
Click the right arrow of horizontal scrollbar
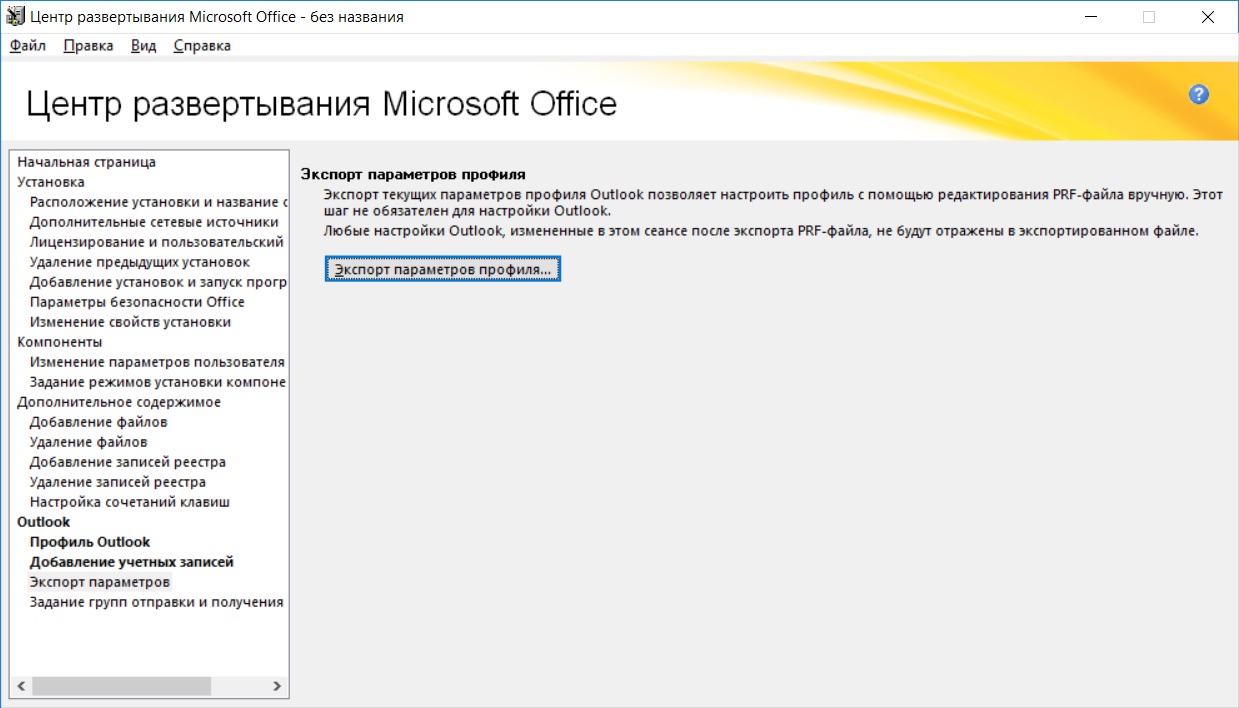point(278,686)
